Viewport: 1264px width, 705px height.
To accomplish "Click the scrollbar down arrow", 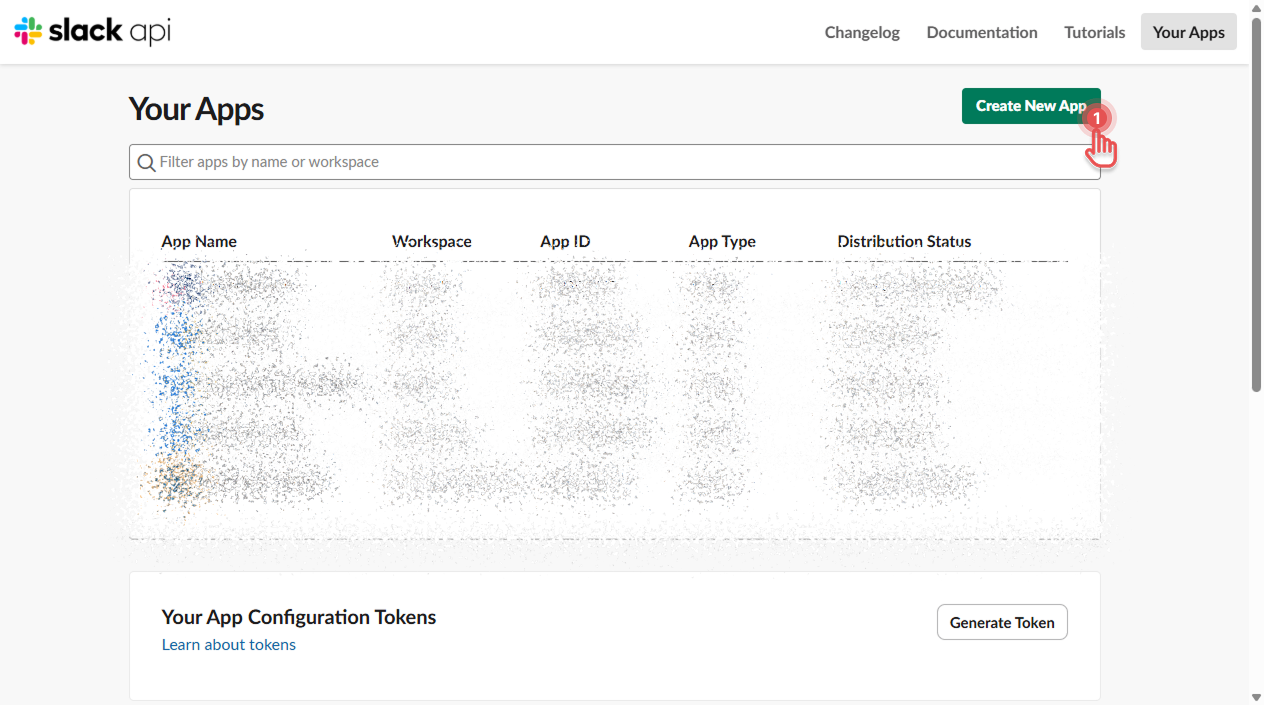I will 1257,697.
